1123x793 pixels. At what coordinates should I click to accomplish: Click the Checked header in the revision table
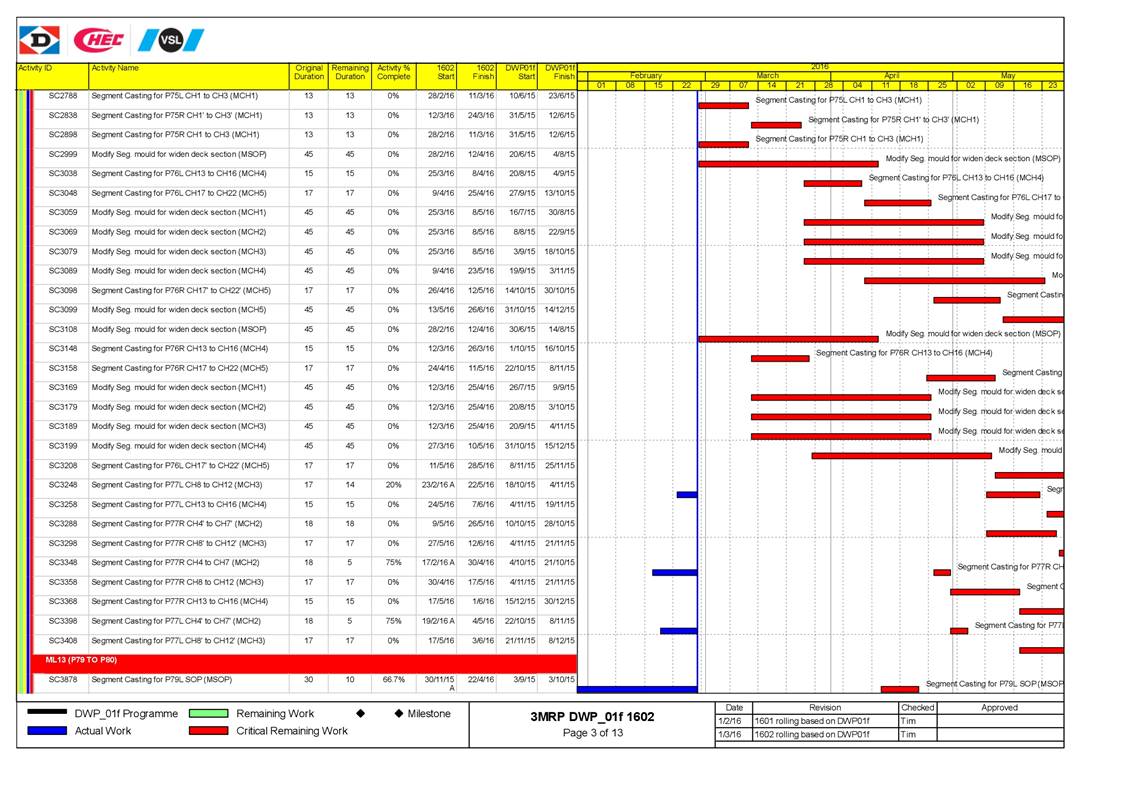coord(917,708)
